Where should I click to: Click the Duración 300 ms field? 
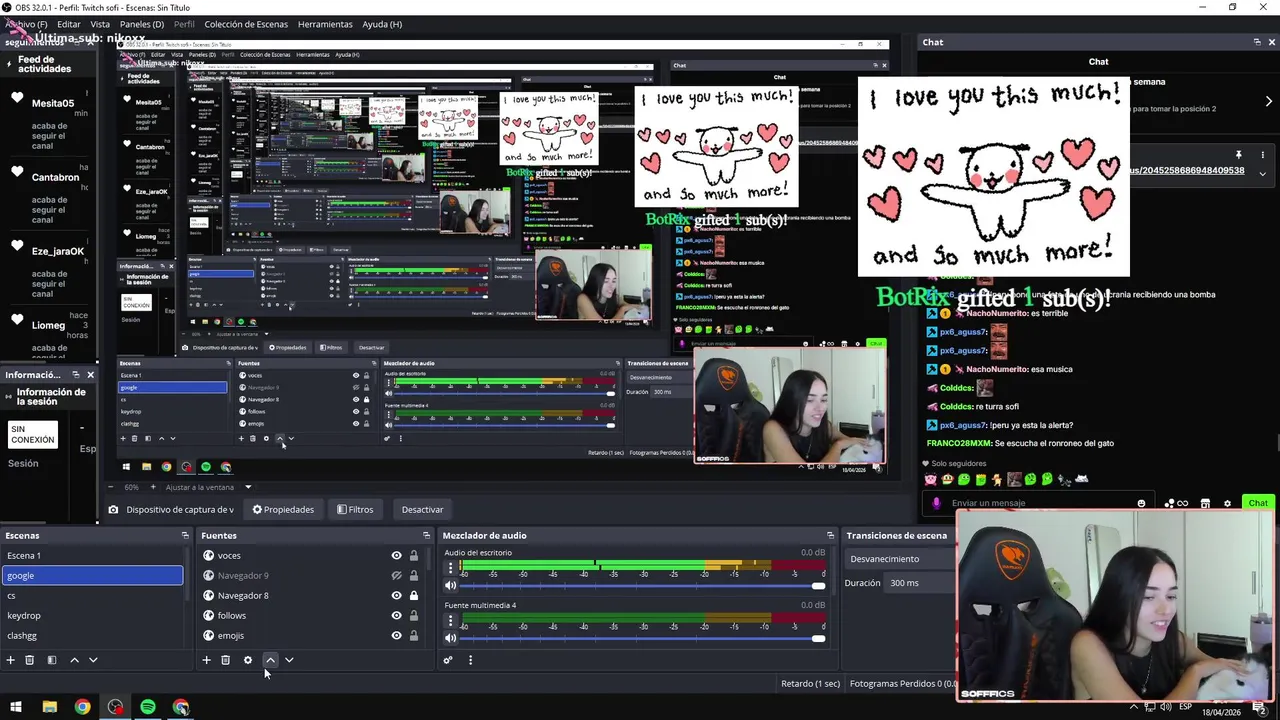(x=920, y=583)
